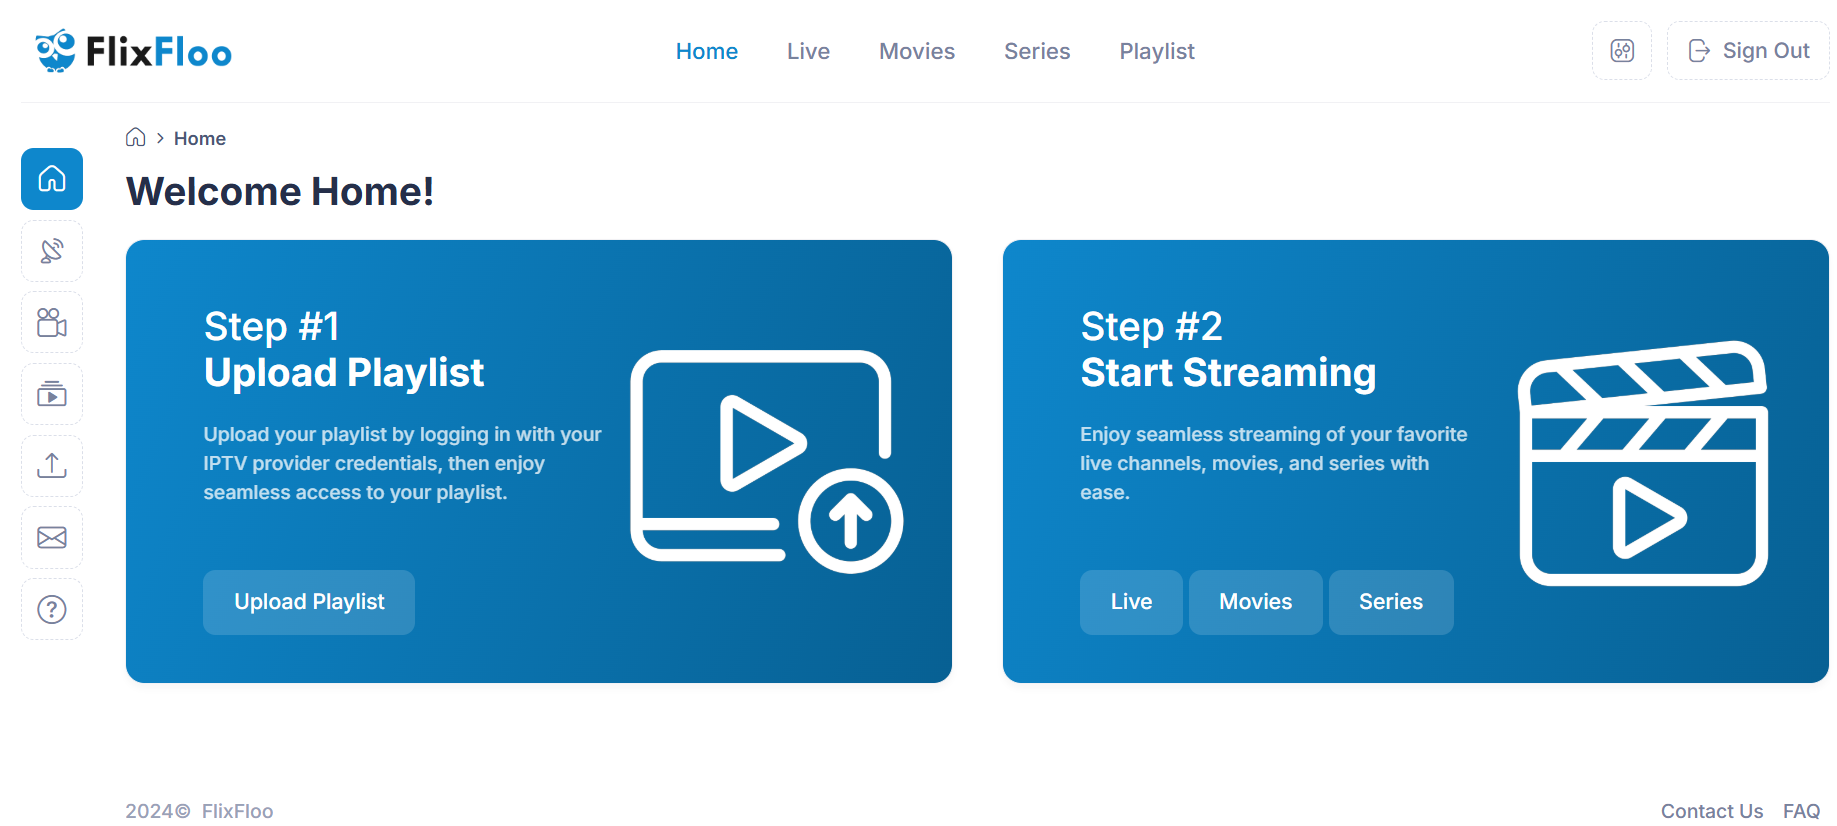Open the question mark help sidebar icon
This screenshot has height=826, width=1837.
52,609
